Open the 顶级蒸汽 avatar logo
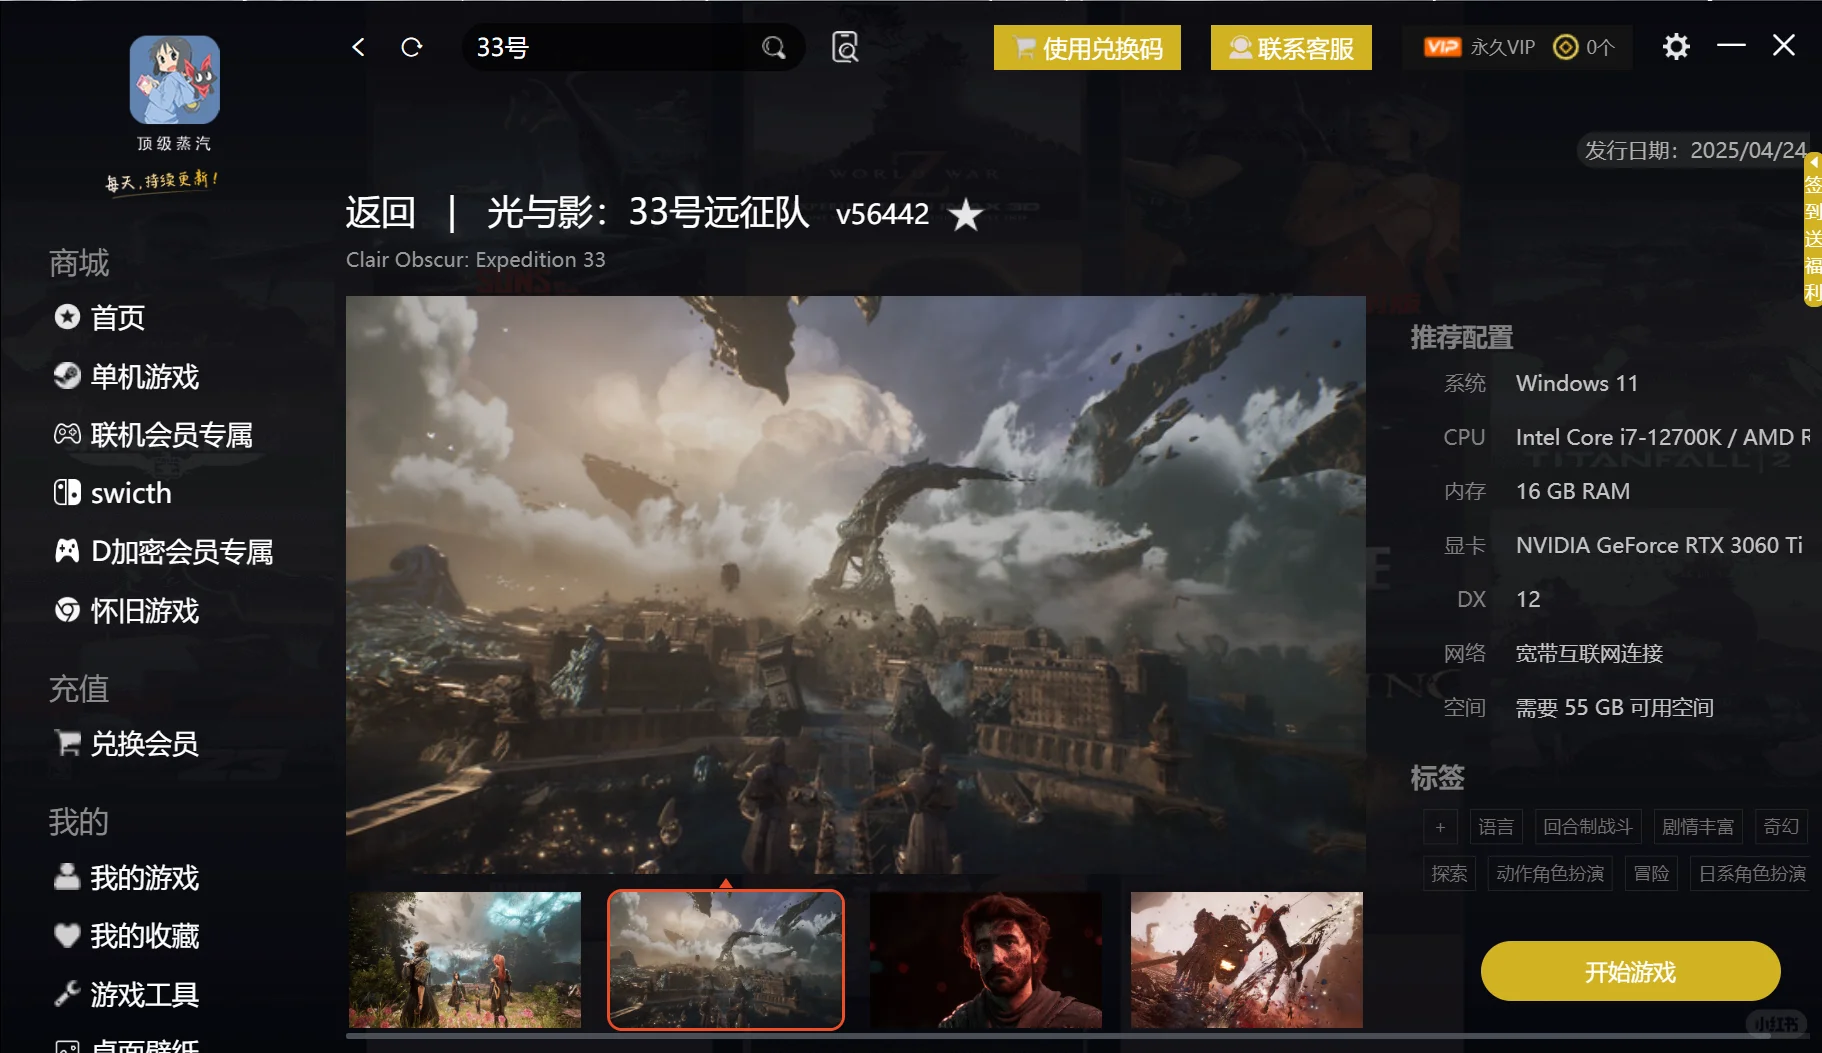 tap(175, 80)
